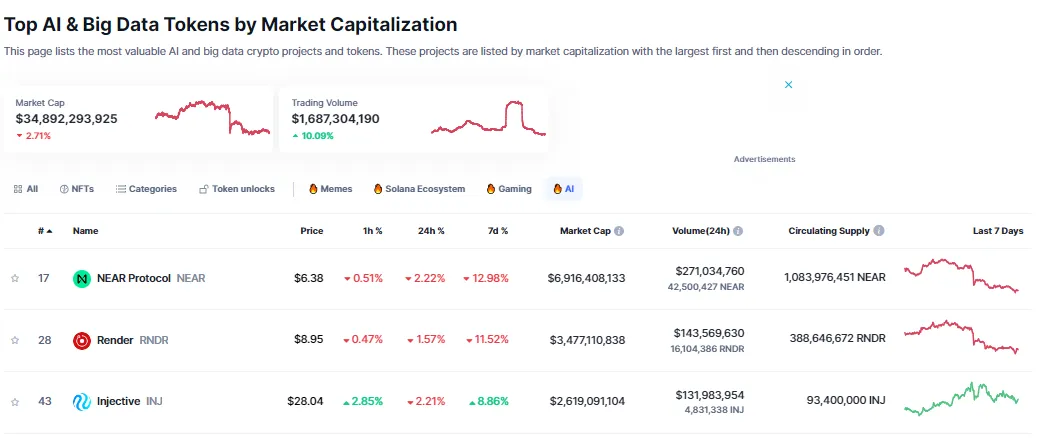Click the Render token logo icon
This screenshot has width=1053, height=438.
pyautogui.click(x=82, y=341)
